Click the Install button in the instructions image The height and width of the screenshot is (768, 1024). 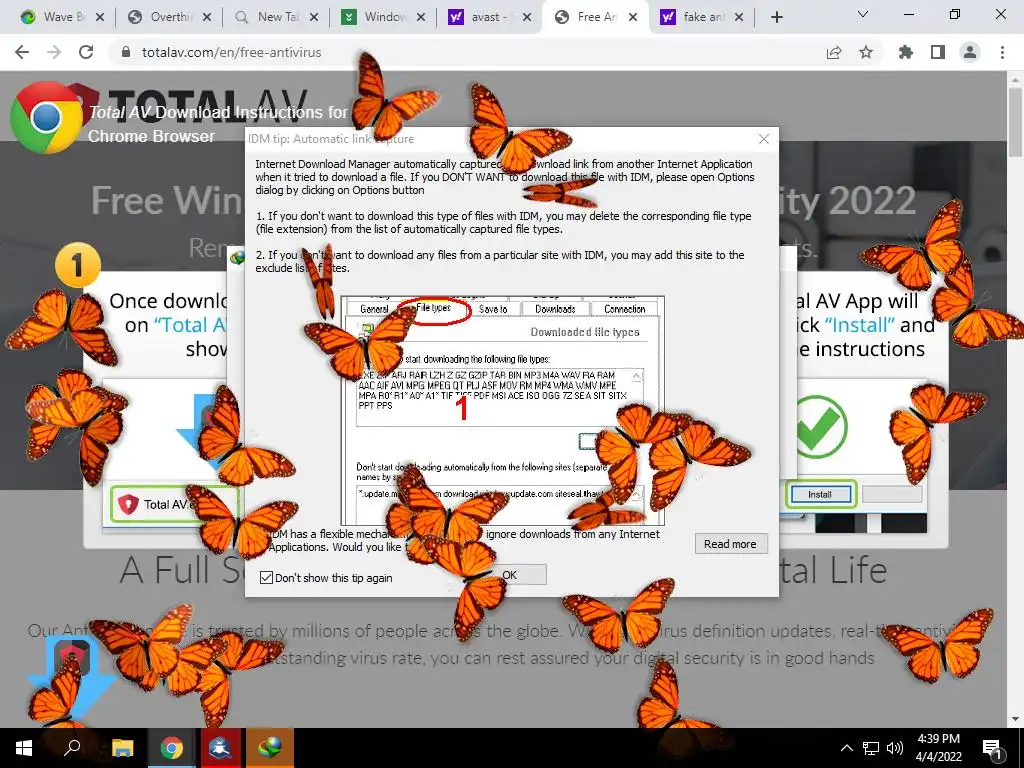pyautogui.click(x=820, y=494)
